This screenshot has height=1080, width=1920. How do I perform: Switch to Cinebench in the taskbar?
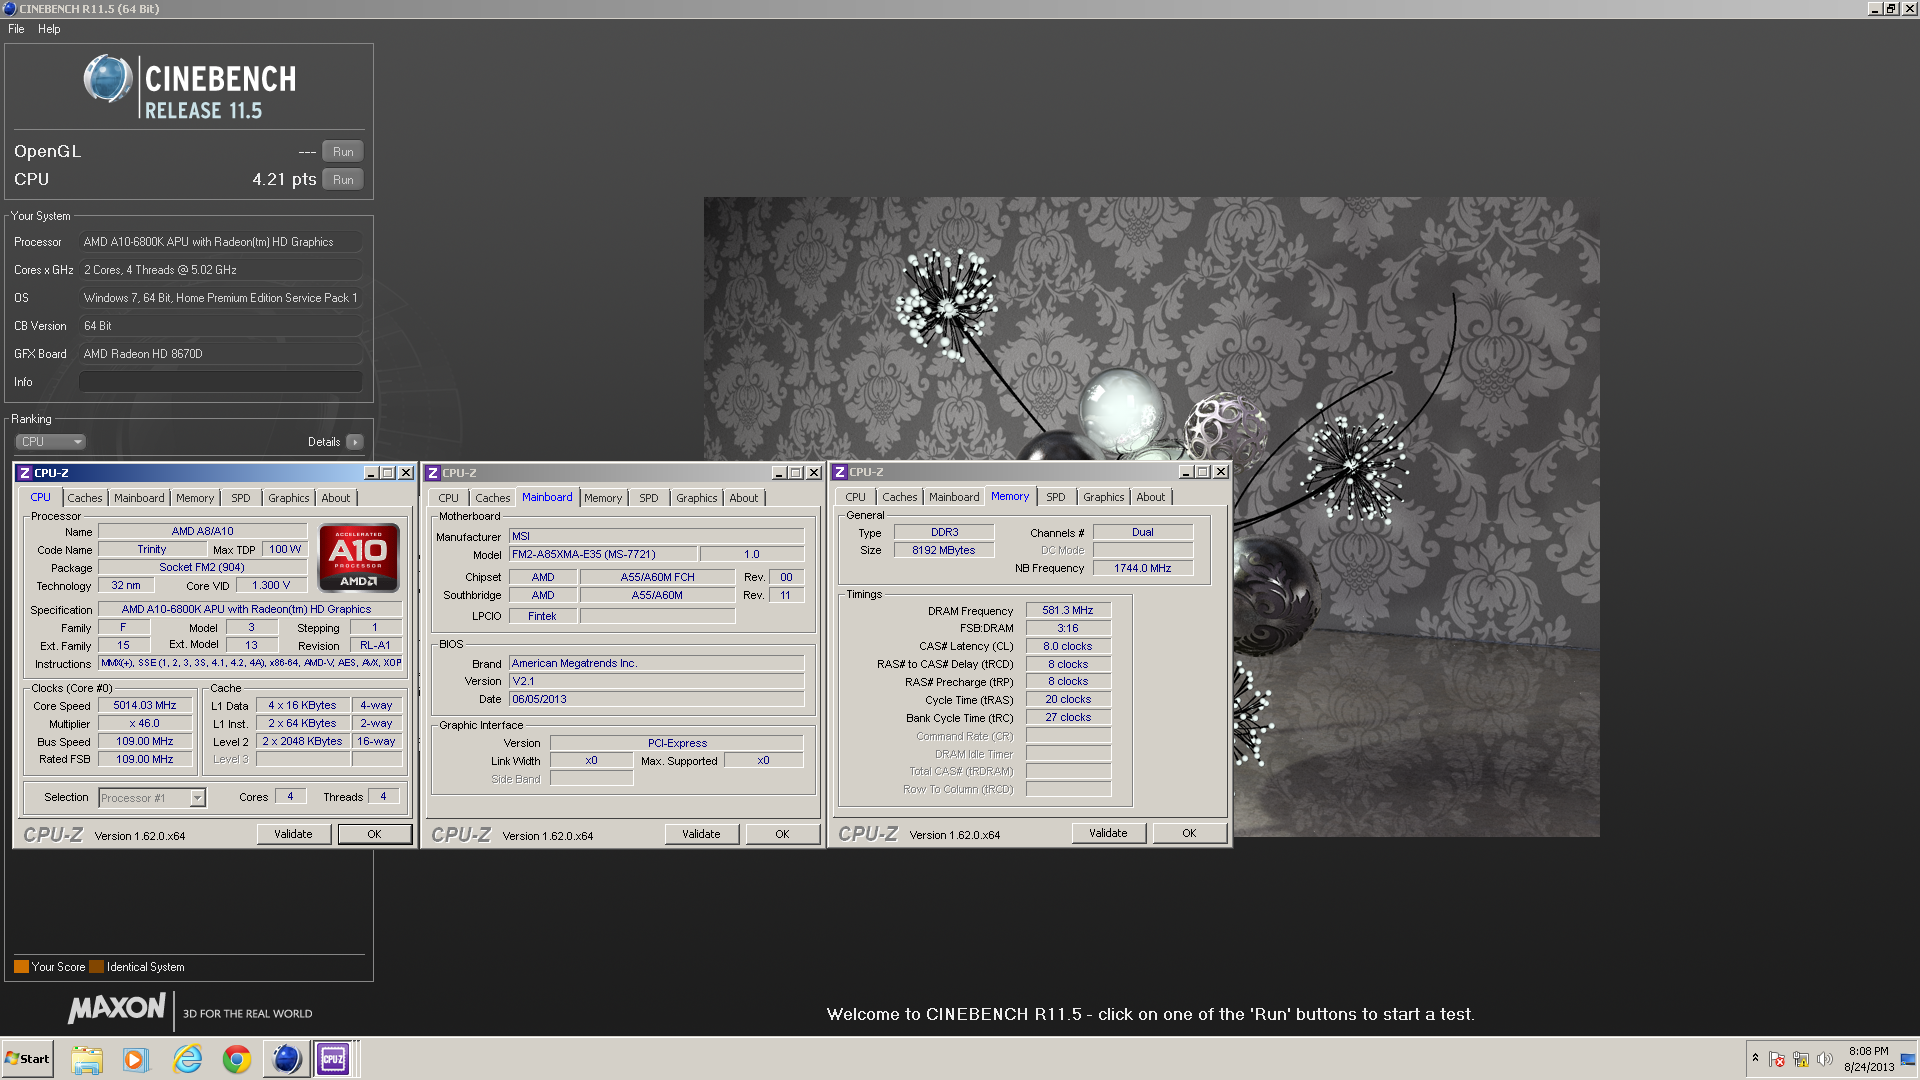point(286,1059)
